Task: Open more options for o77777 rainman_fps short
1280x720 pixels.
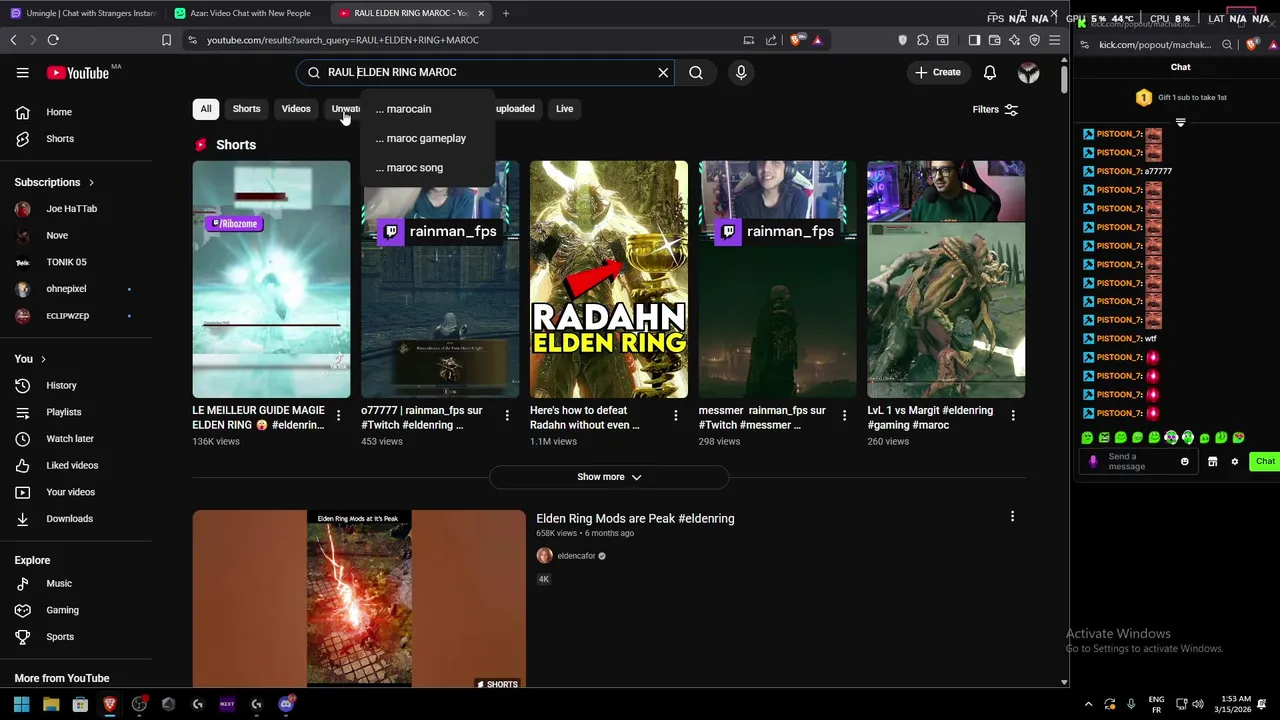Action: pyautogui.click(x=507, y=415)
